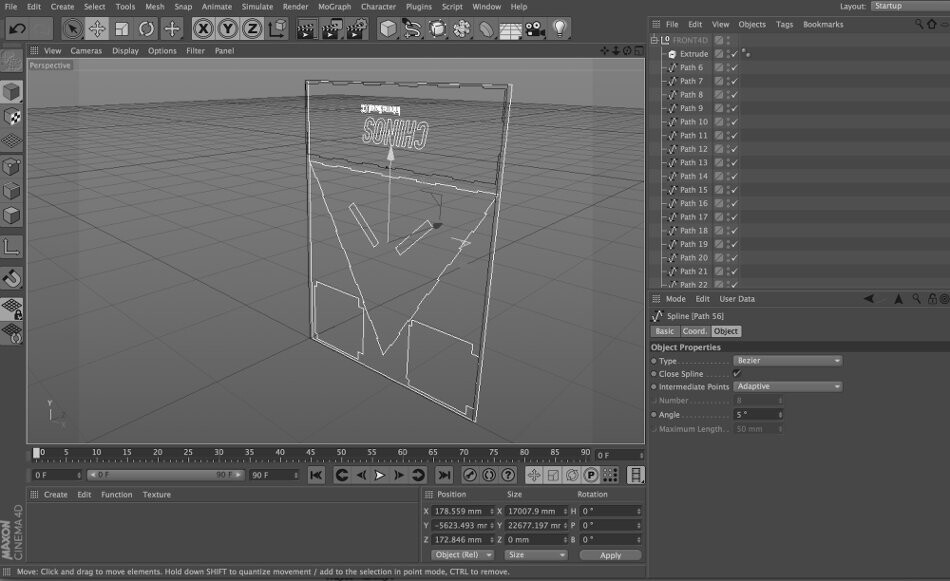Viewport: 950px width, 581px height.
Task: Add a camera object
Action: [x=535, y=28]
